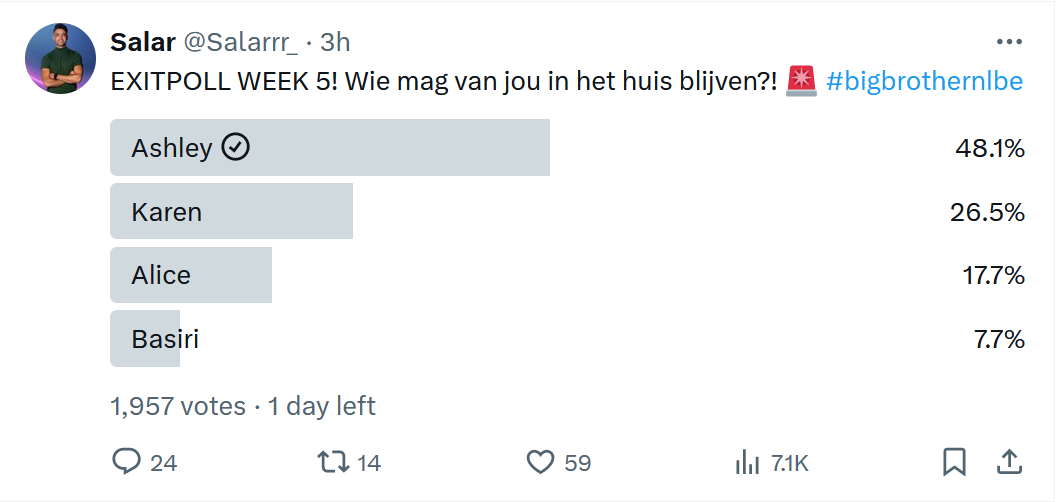Open Salar's profile name link

[142, 42]
